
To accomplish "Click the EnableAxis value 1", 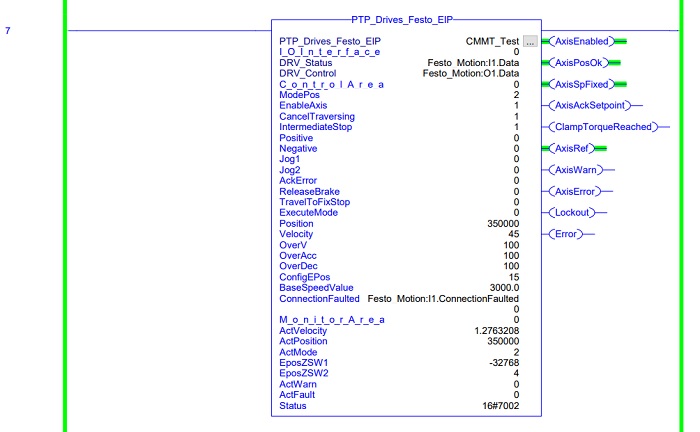I will point(516,106).
